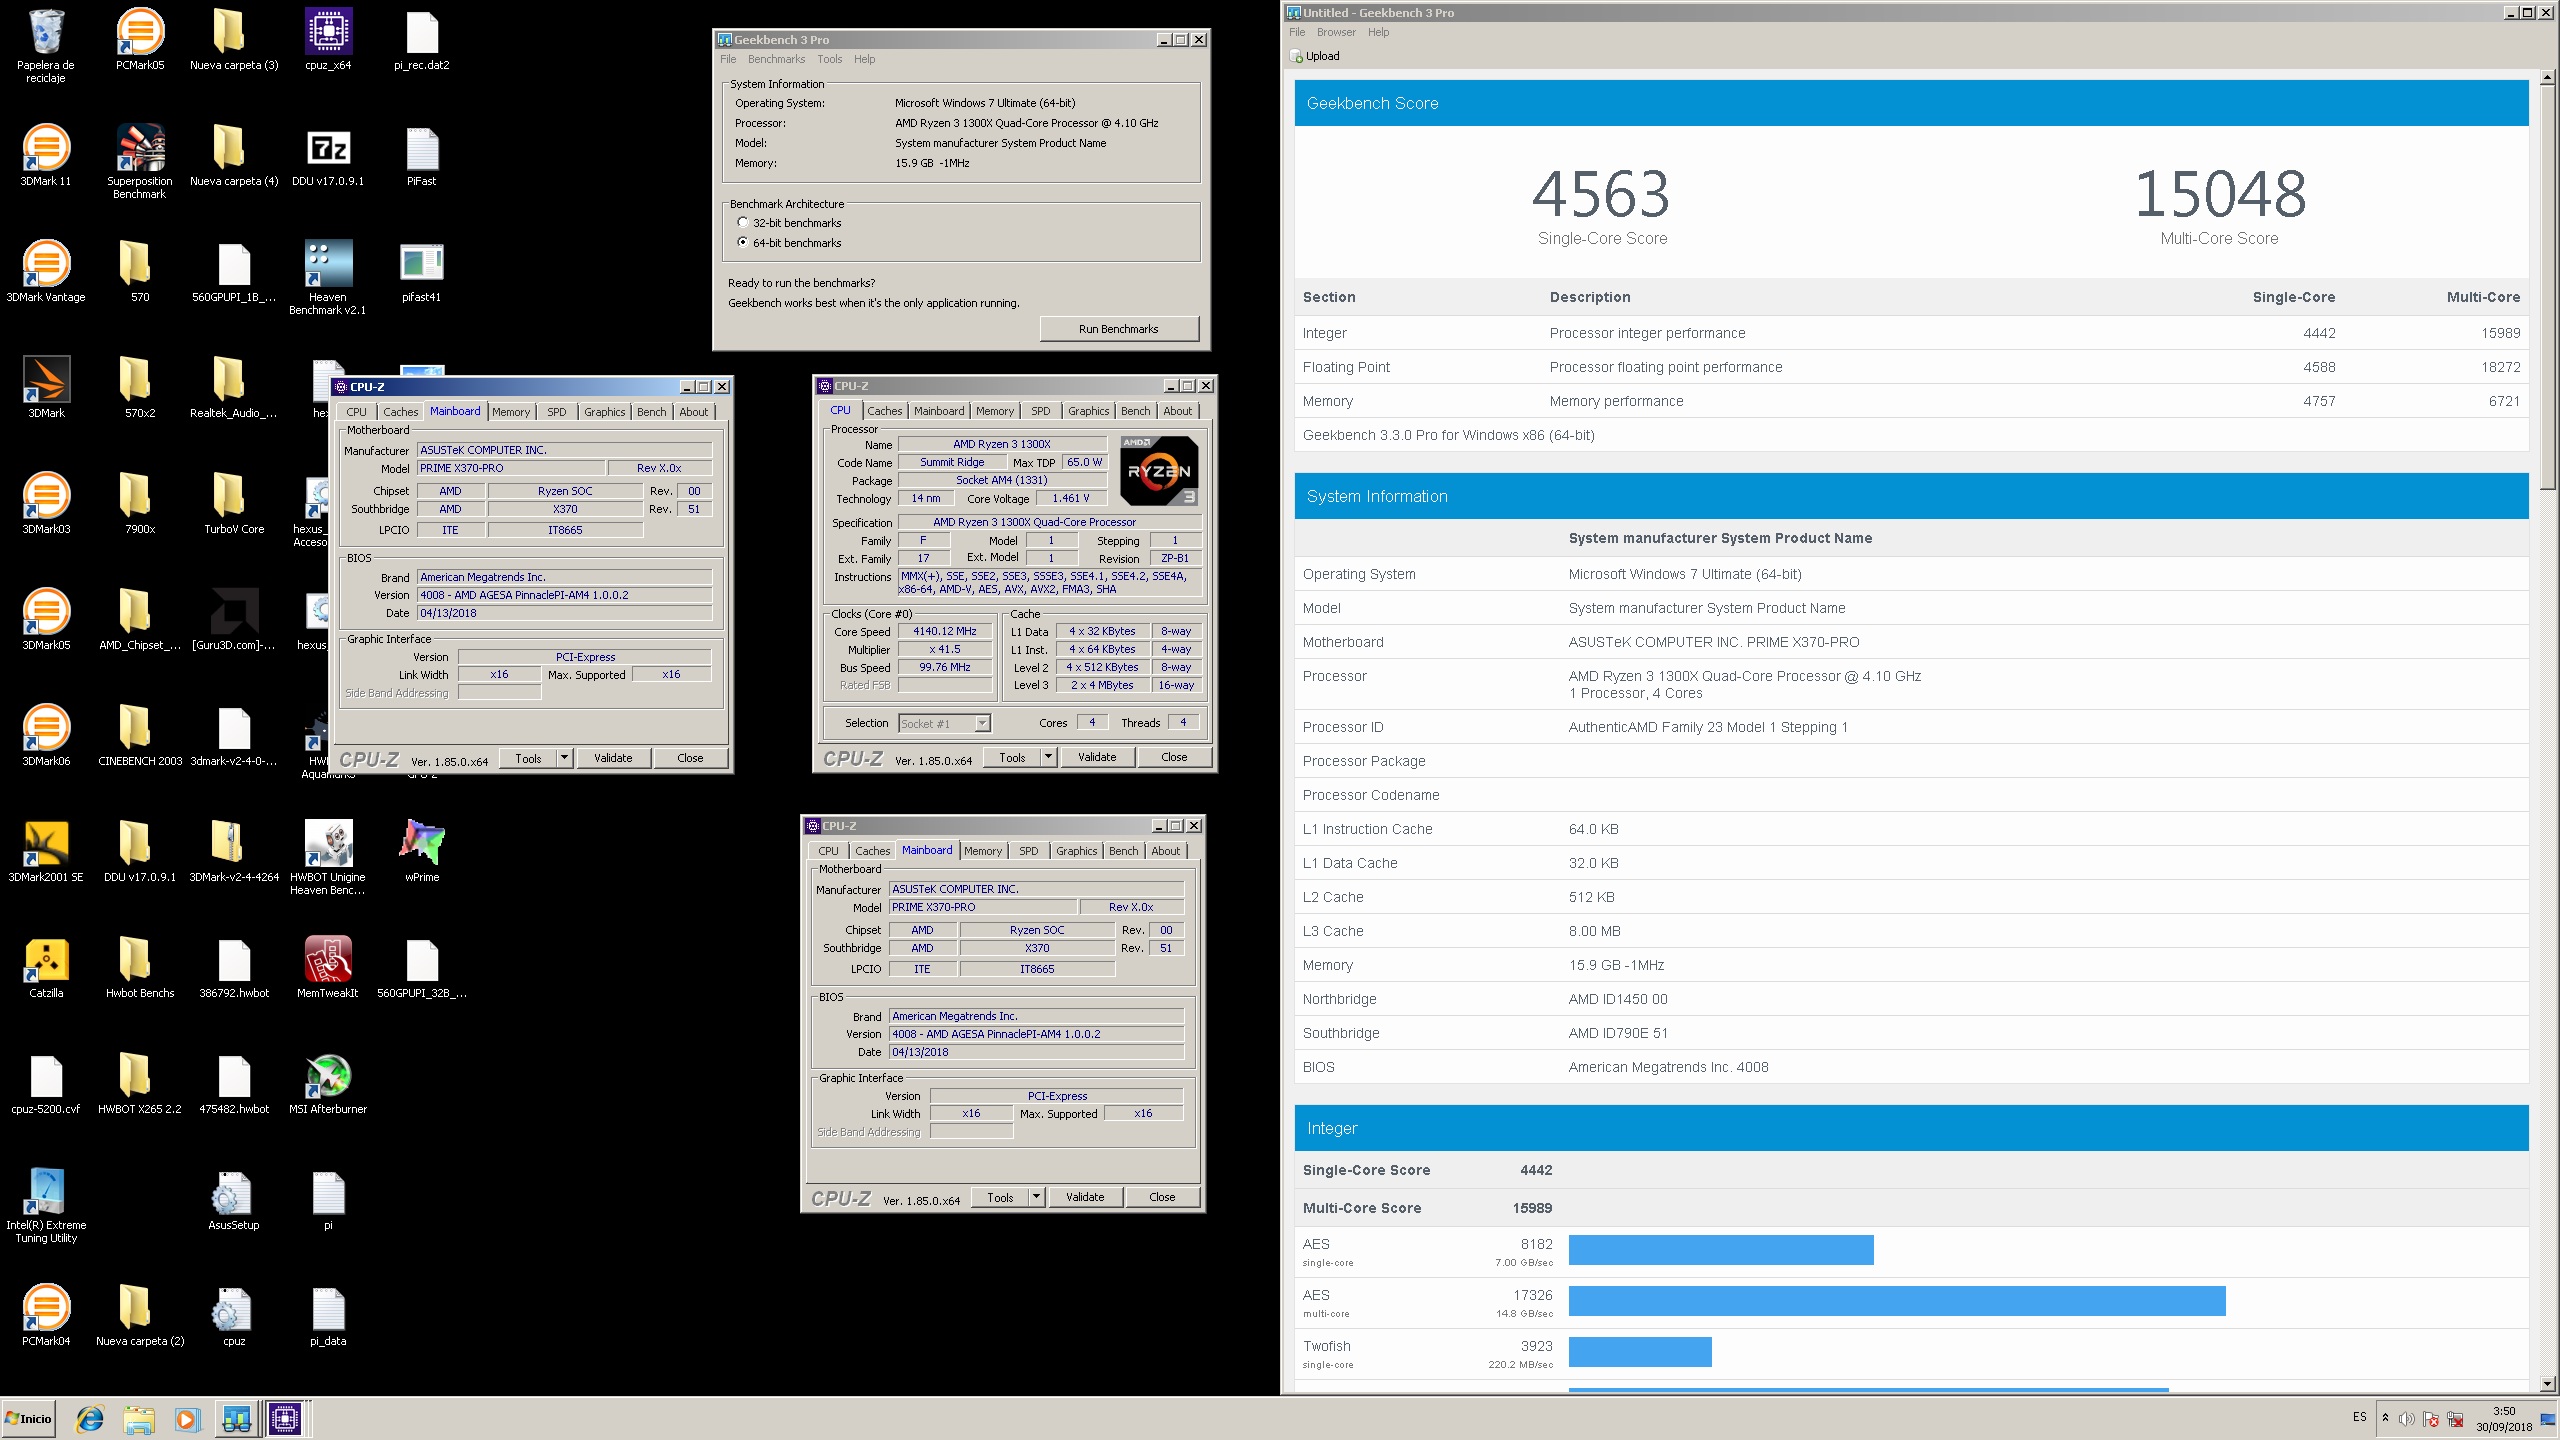Open Graphics tab in left CPU-Z window
The image size is (2560, 1440).
(604, 412)
